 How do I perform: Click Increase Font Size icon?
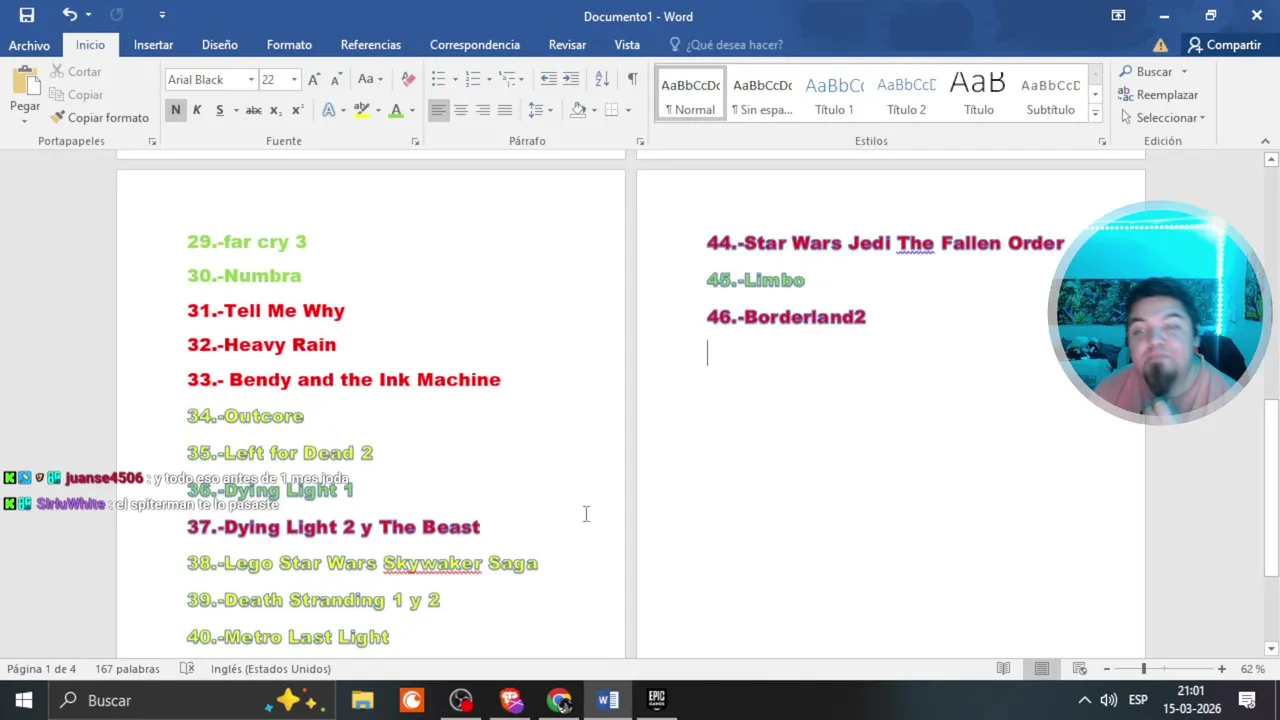[x=314, y=79]
